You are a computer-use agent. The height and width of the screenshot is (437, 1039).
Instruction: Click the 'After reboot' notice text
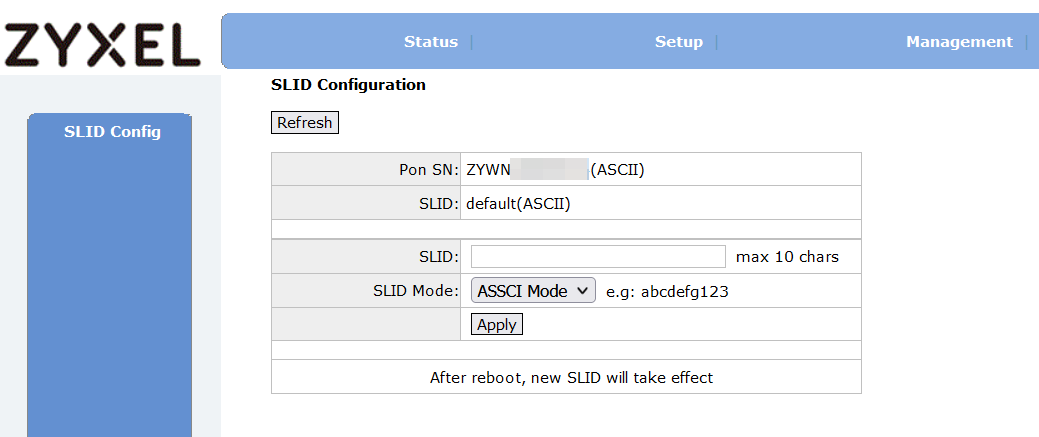571,378
